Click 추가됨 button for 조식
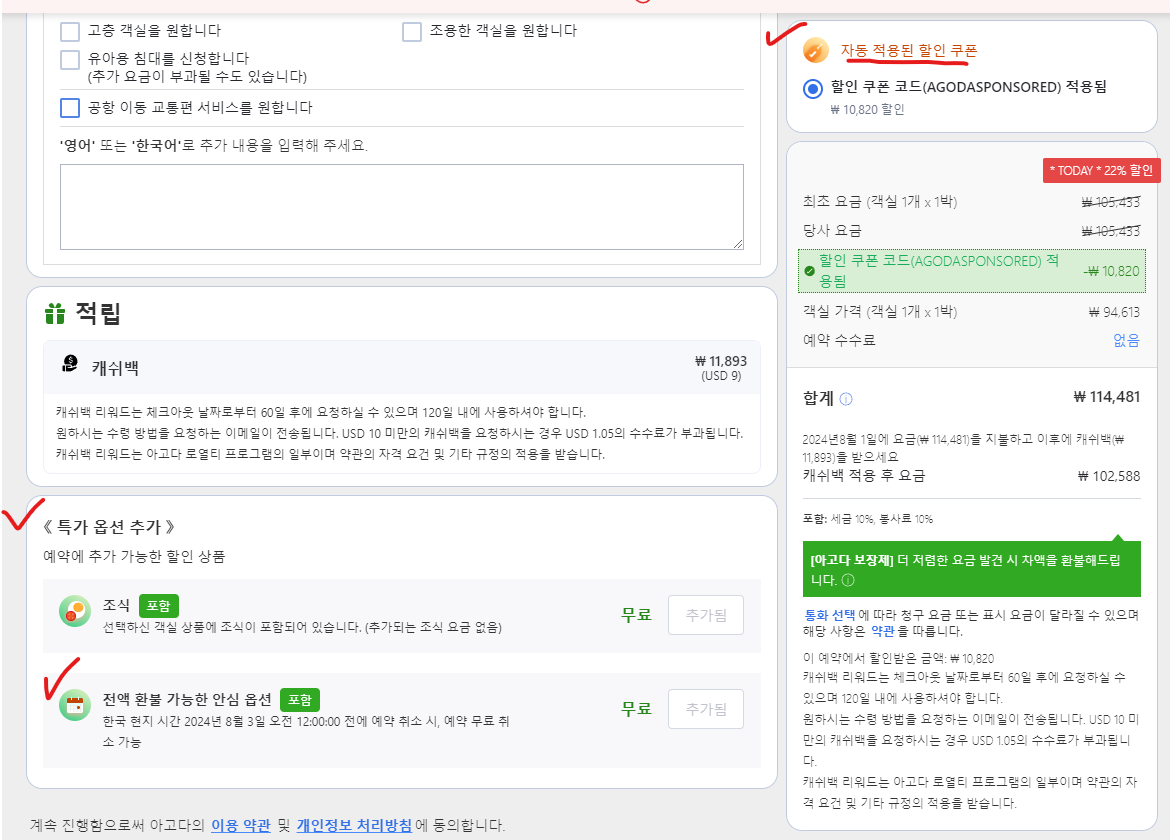The image size is (1170, 840). pyautogui.click(x=705, y=614)
